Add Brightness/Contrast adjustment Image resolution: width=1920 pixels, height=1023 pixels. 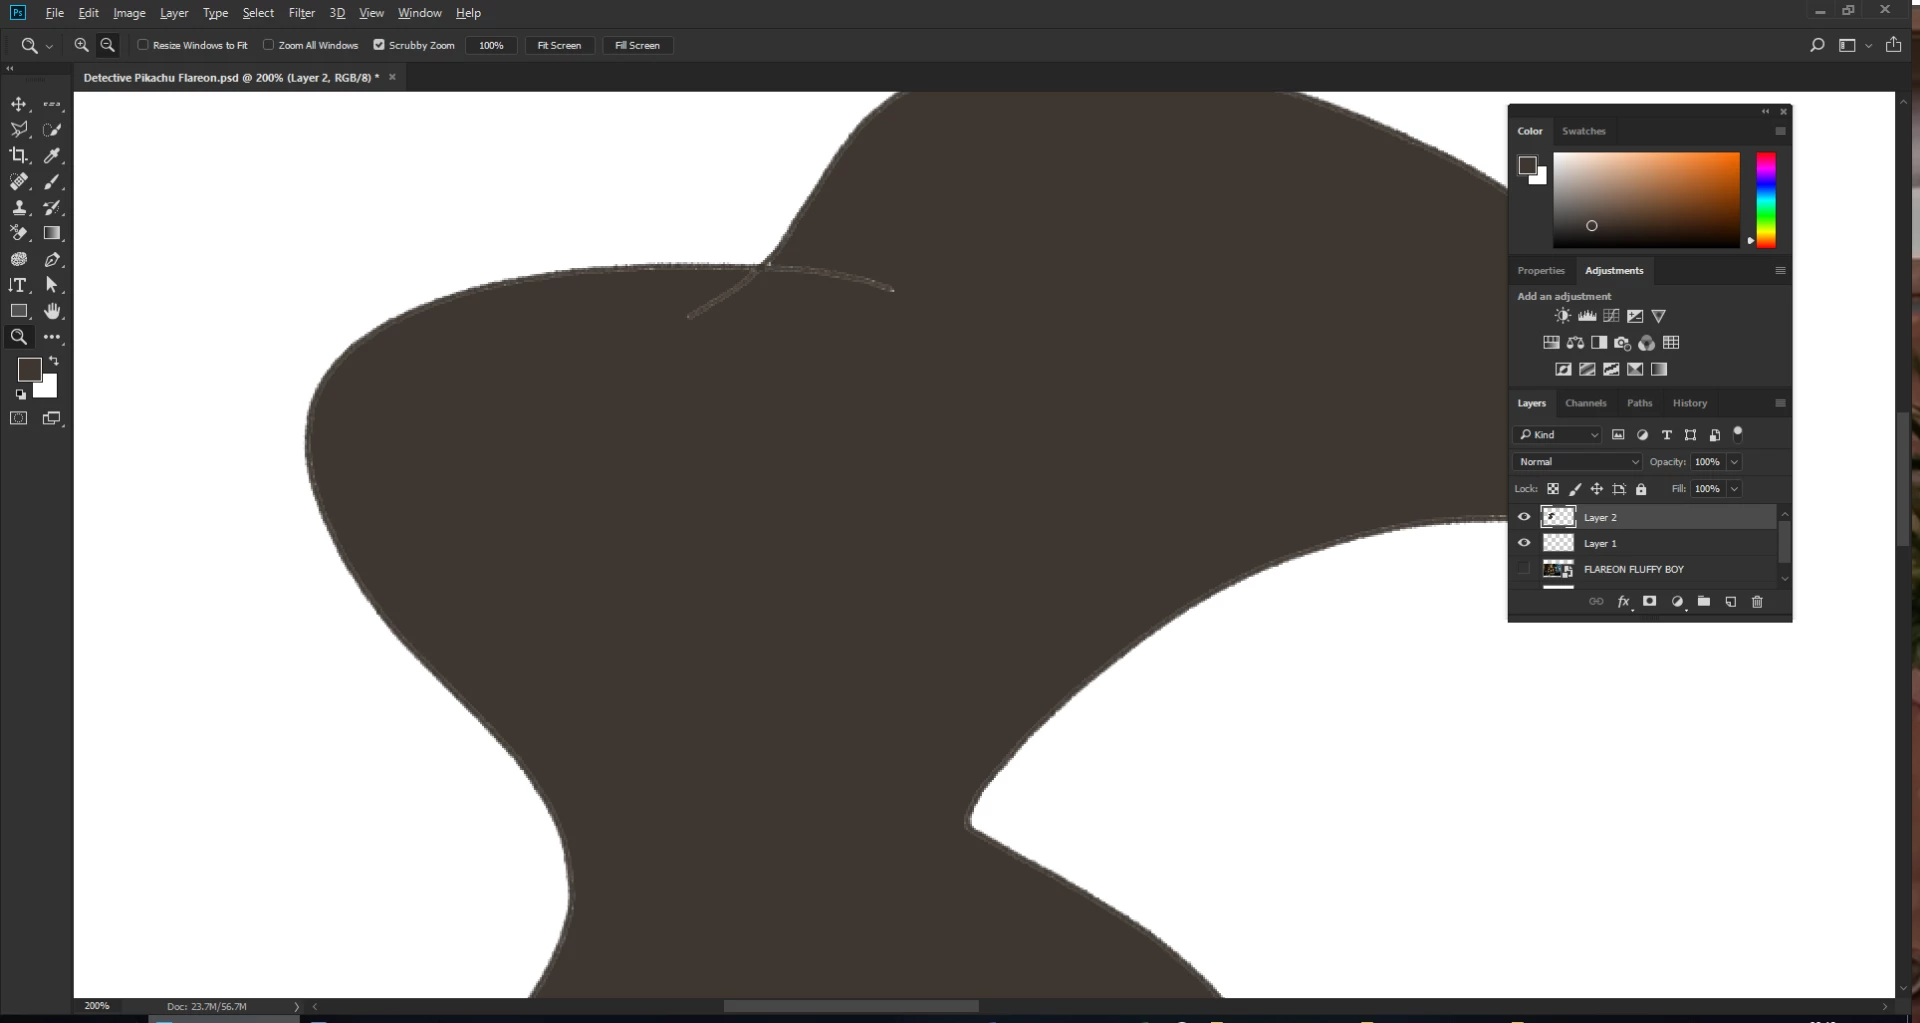tap(1563, 316)
